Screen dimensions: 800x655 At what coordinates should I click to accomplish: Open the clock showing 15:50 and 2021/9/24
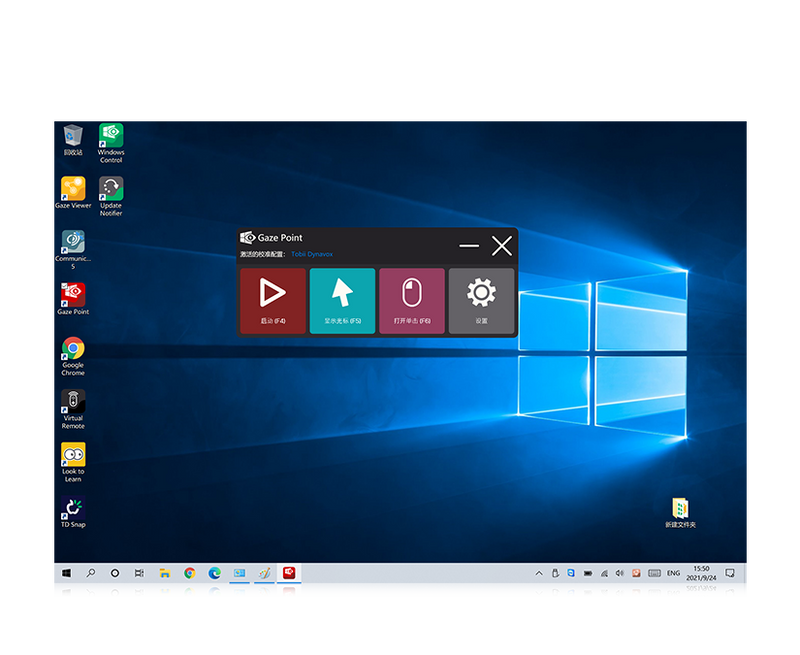[701, 573]
